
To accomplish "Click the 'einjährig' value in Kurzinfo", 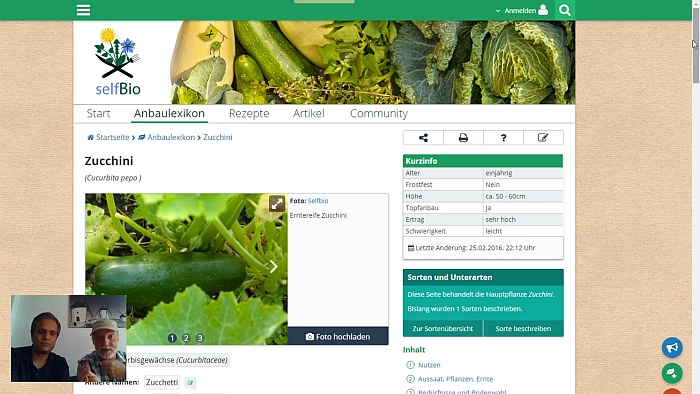I will 499,173.
